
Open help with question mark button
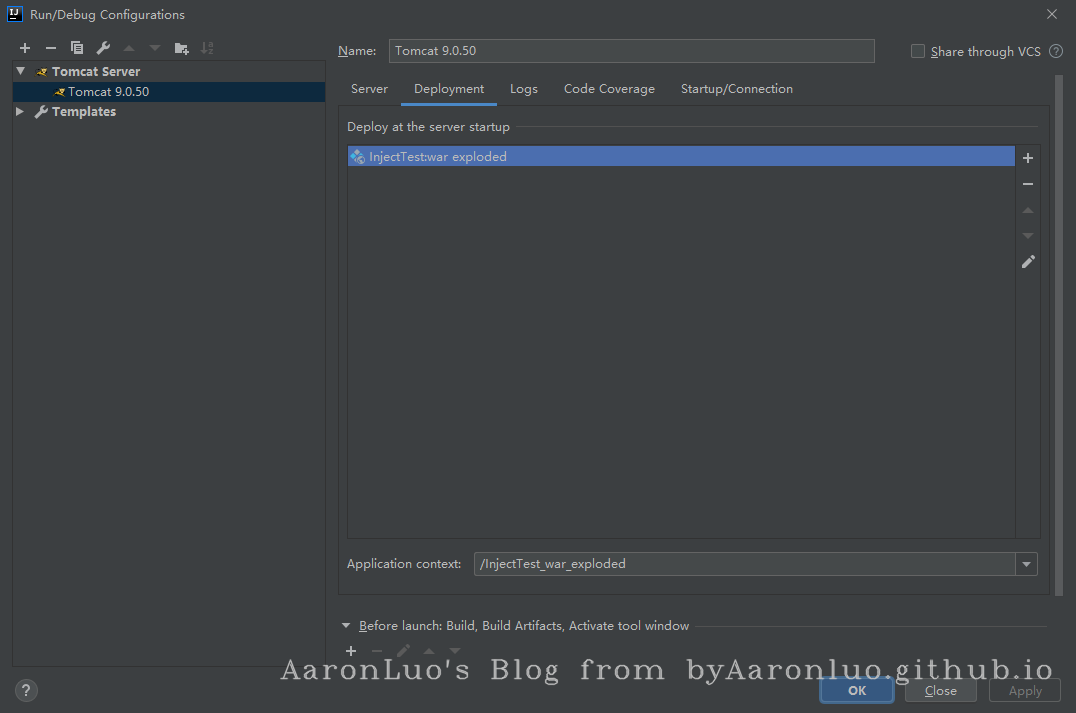27,690
